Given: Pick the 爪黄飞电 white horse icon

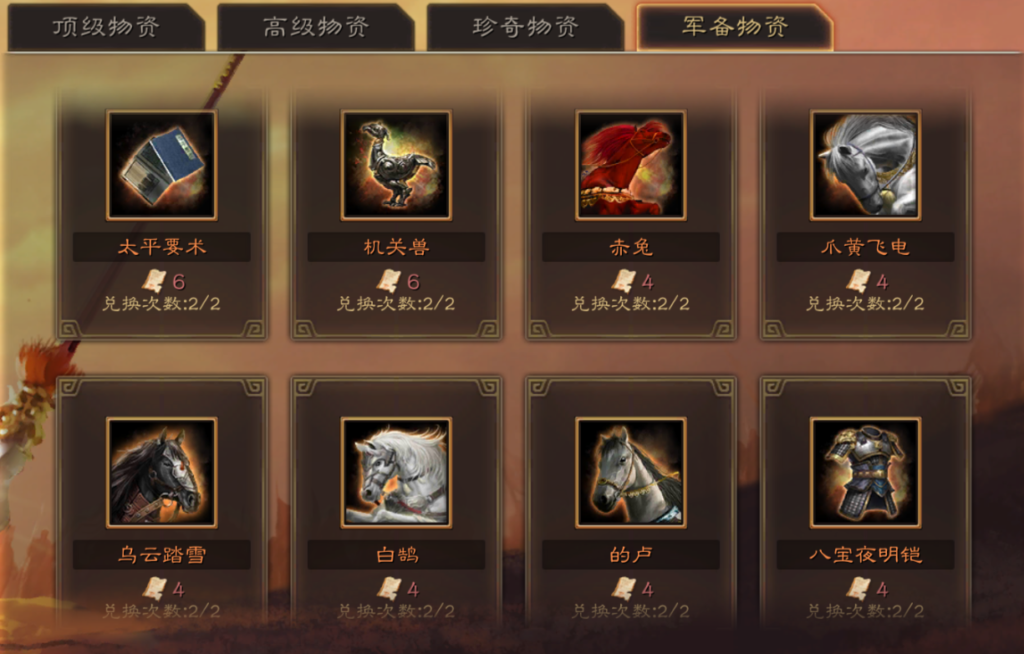Looking at the screenshot, I should pyautogui.click(x=865, y=165).
